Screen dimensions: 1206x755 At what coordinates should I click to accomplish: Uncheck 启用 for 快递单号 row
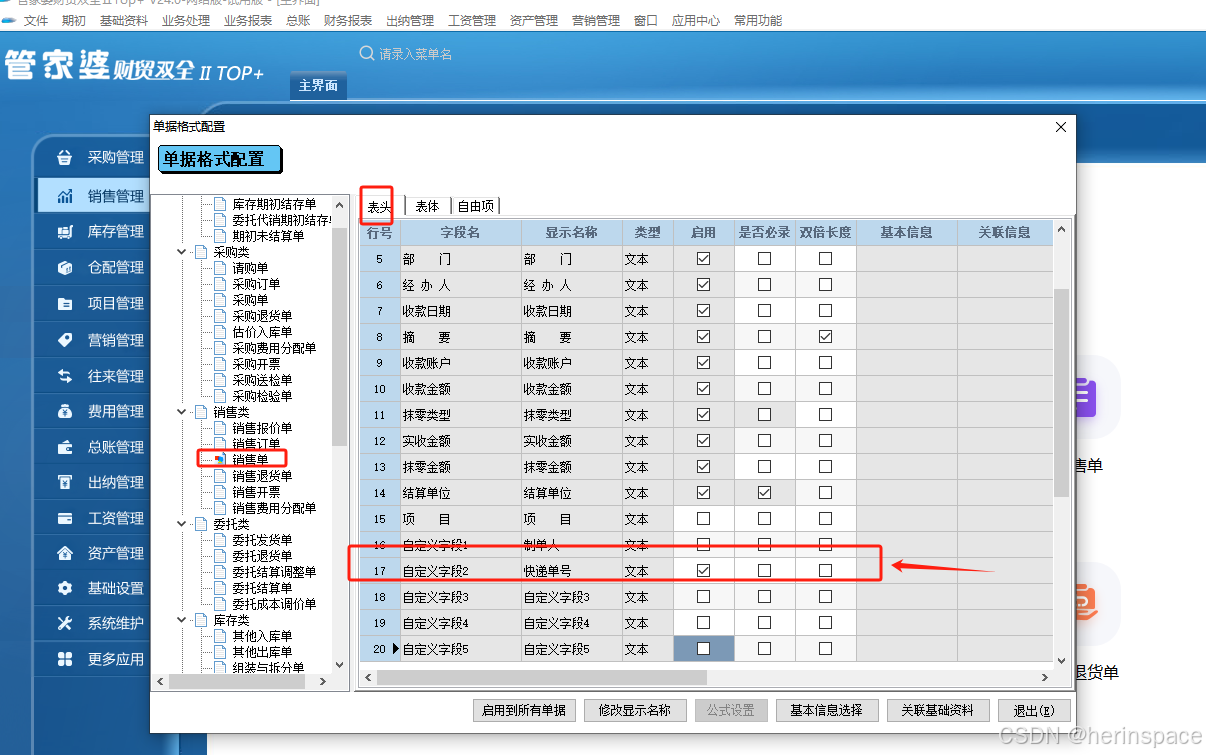(x=703, y=570)
